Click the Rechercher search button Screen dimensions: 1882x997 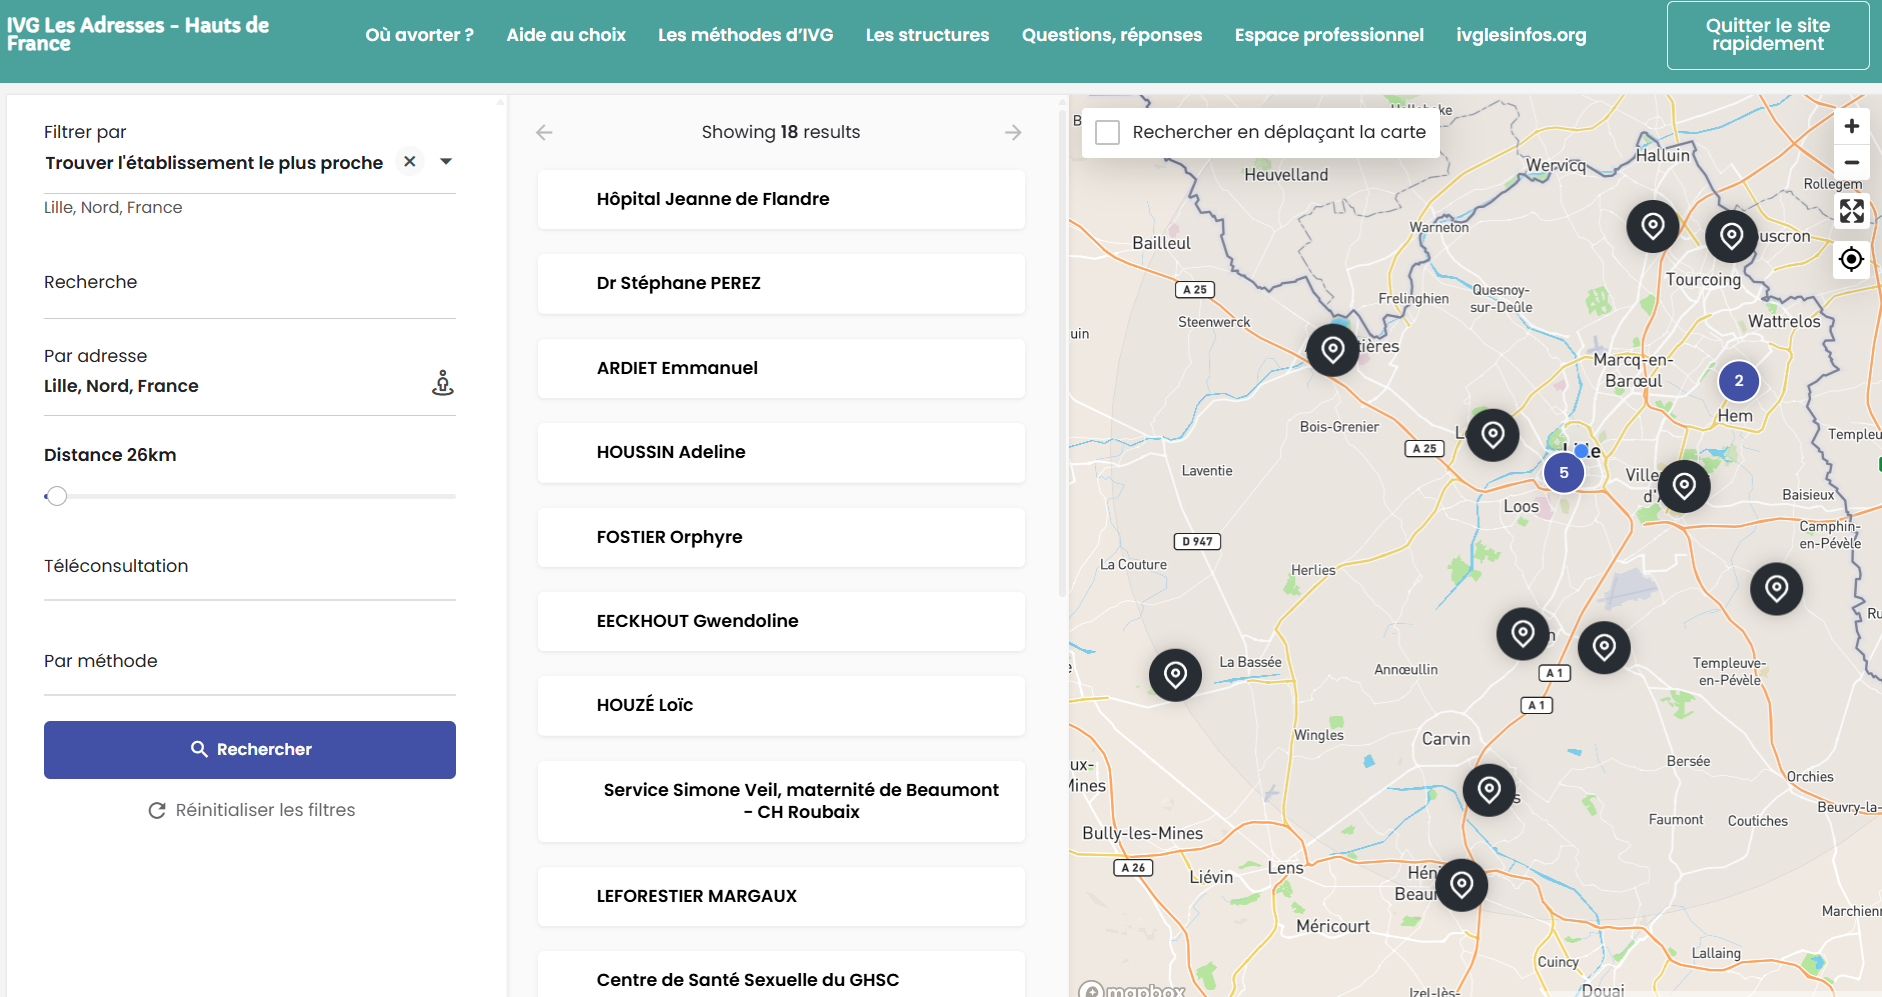250,750
